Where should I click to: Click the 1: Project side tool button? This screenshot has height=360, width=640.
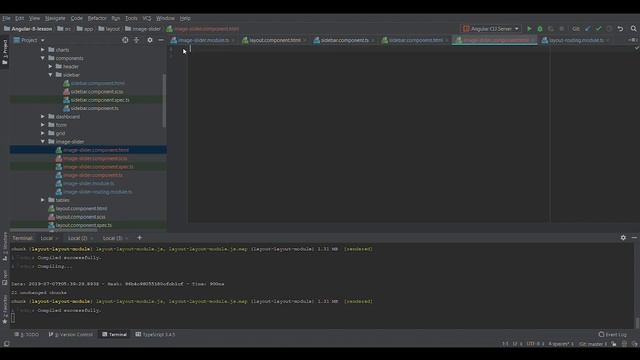tap(5, 52)
